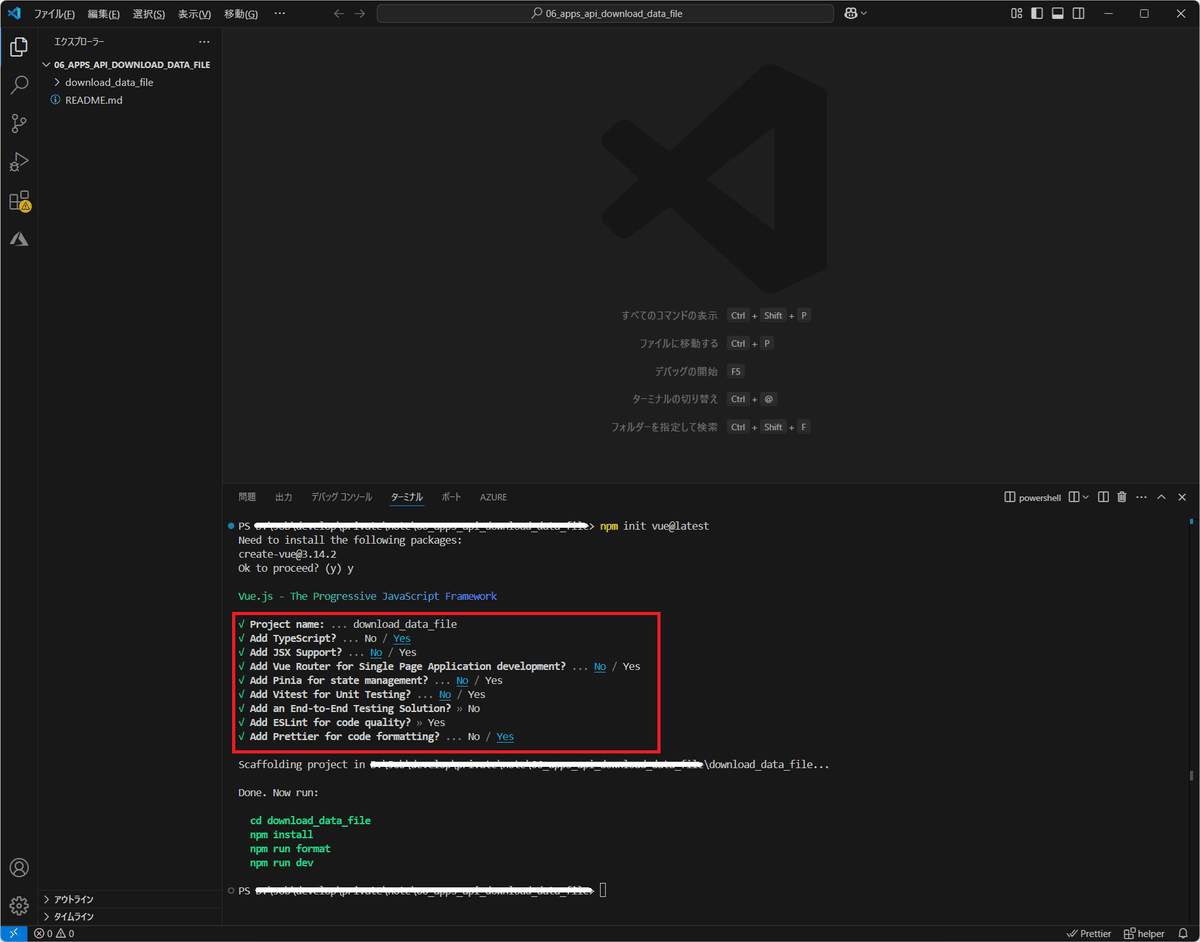Kill the terminal with the trash icon

click(1122, 497)
